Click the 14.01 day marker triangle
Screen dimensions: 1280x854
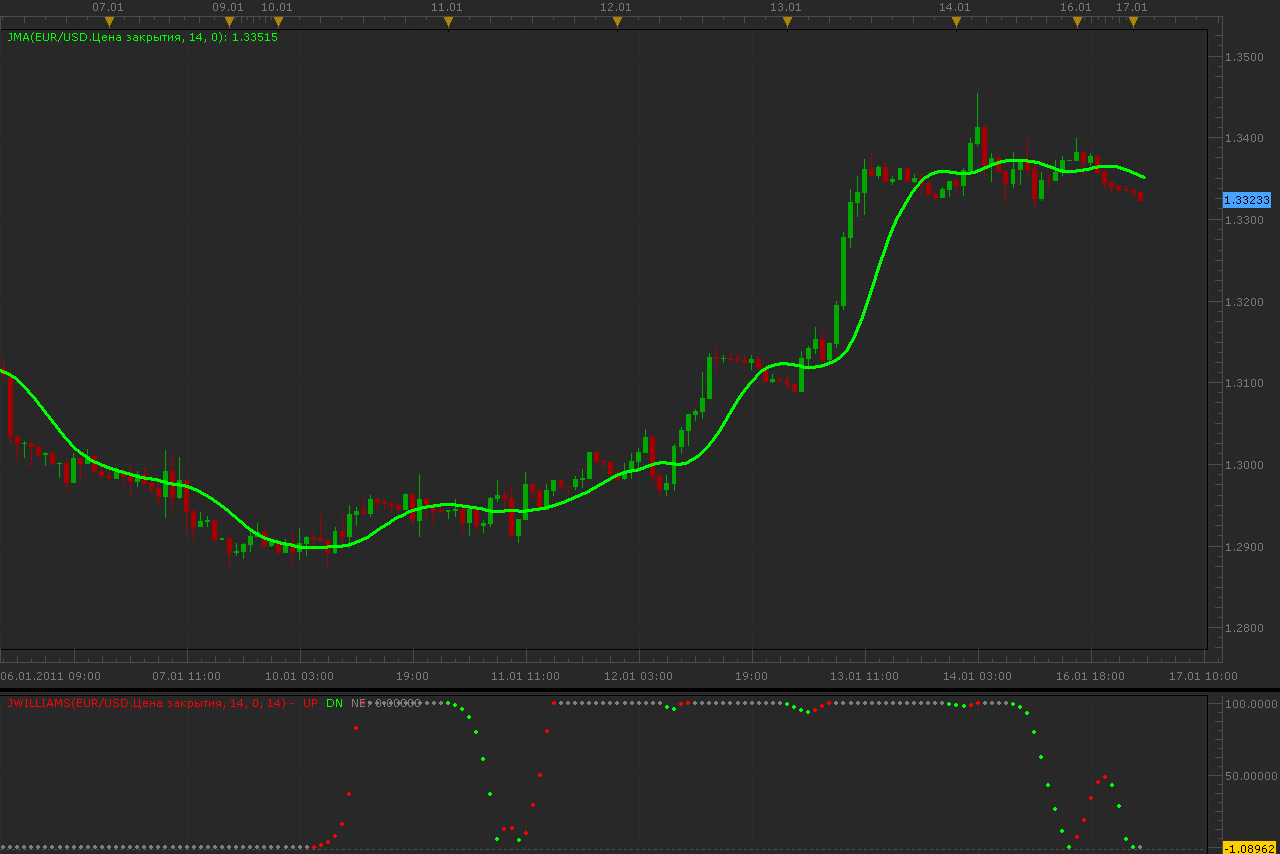956,22
